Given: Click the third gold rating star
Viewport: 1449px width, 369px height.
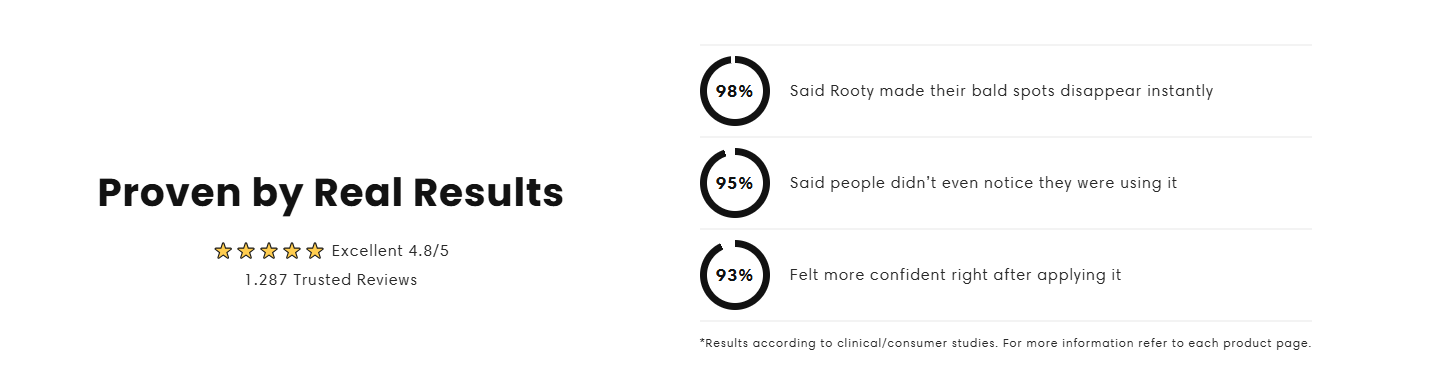Looking at the screenshot, I should click(x=269, y=251).
